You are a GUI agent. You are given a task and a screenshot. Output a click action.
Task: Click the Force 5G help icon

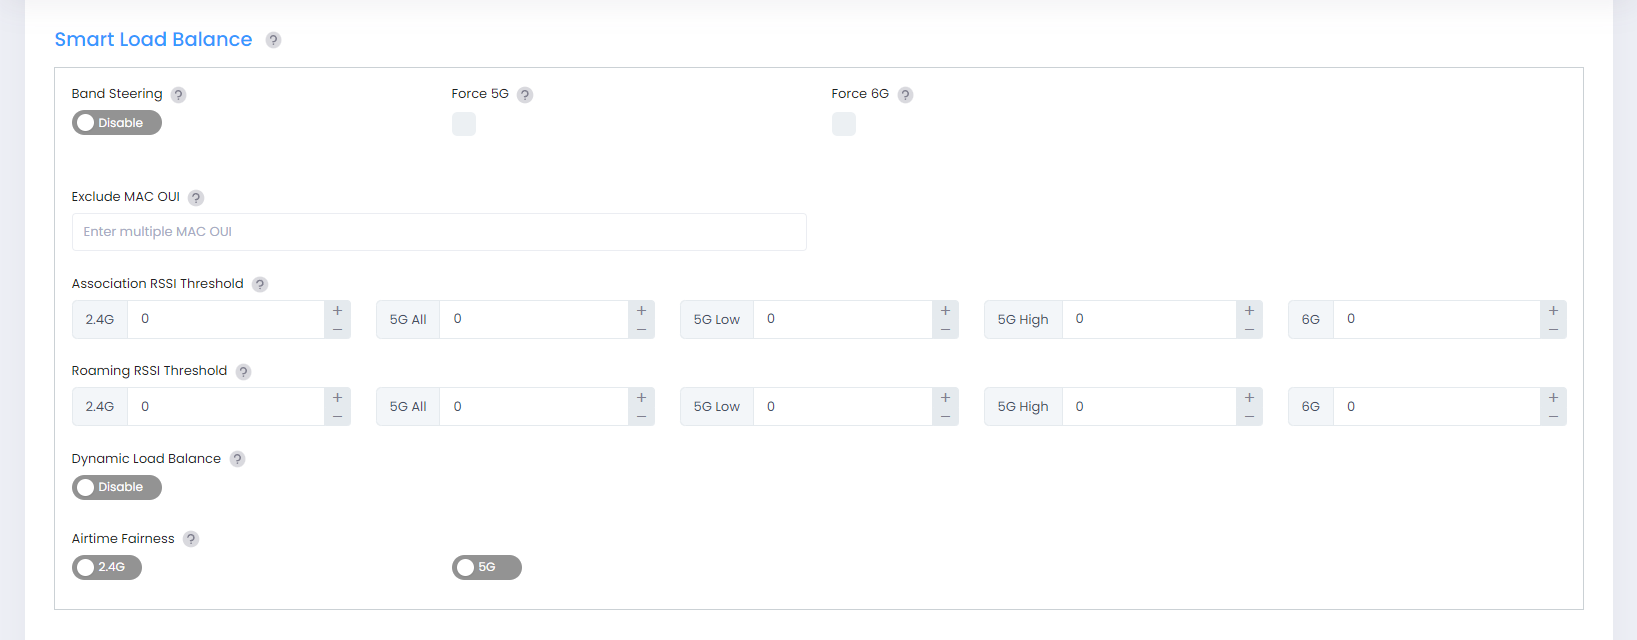point(525,95)
